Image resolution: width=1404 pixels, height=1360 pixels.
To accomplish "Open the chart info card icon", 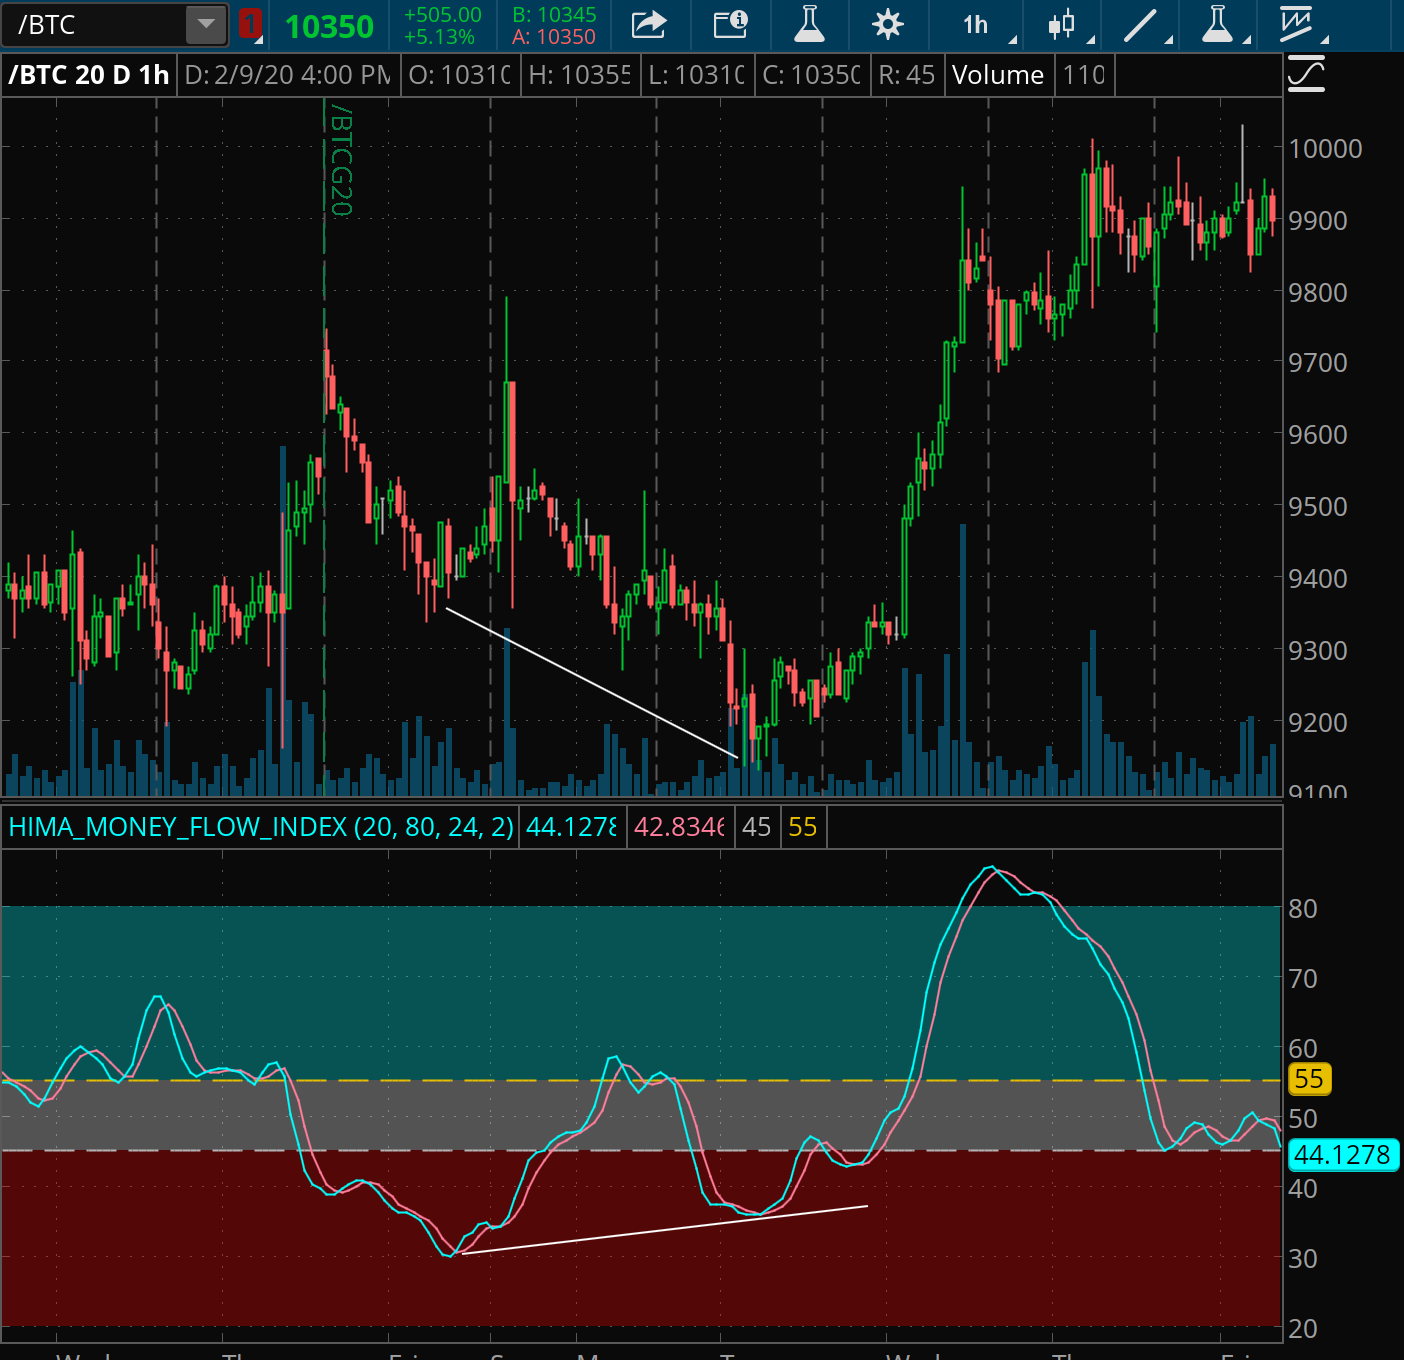I will (730, 24).
